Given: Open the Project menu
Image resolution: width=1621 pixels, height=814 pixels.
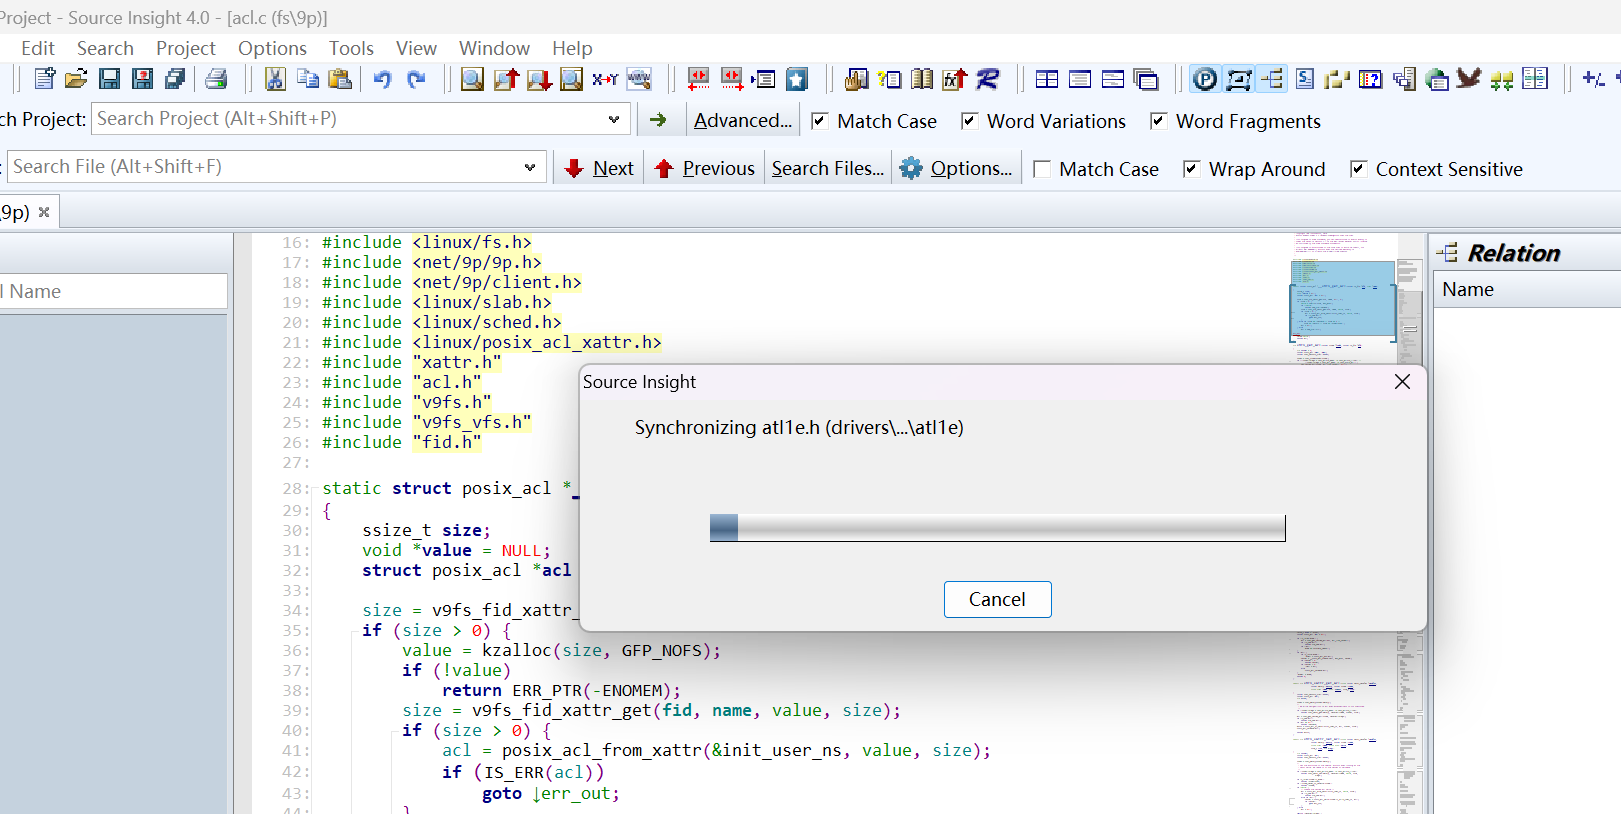Looking at the screenshot, I should (x=186, y=48).
